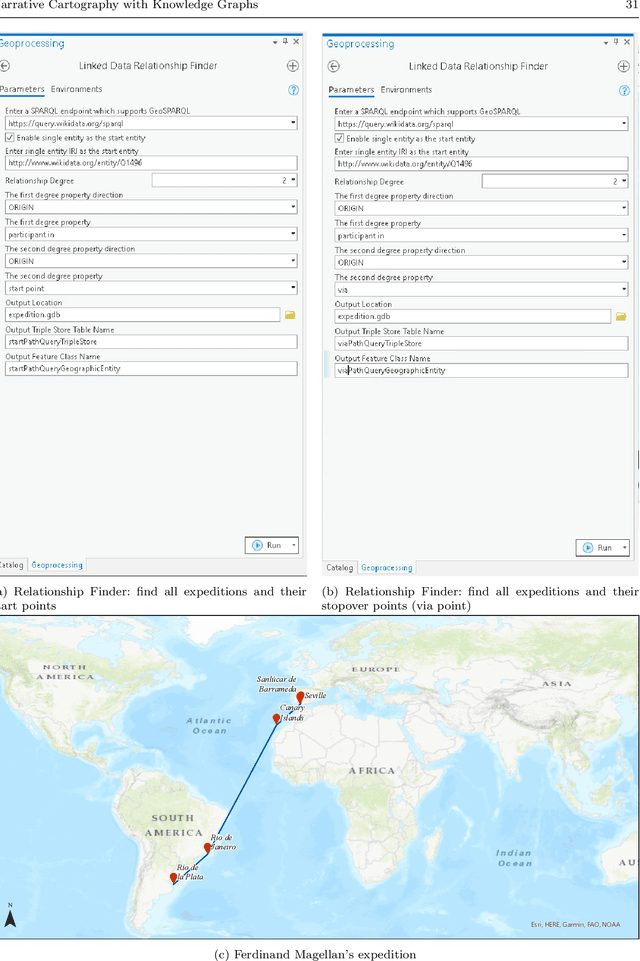This screenshot has width=640, height=961.
Task: Open first degree property 'participant in' in left panel
Action: [x=151, y=234]
